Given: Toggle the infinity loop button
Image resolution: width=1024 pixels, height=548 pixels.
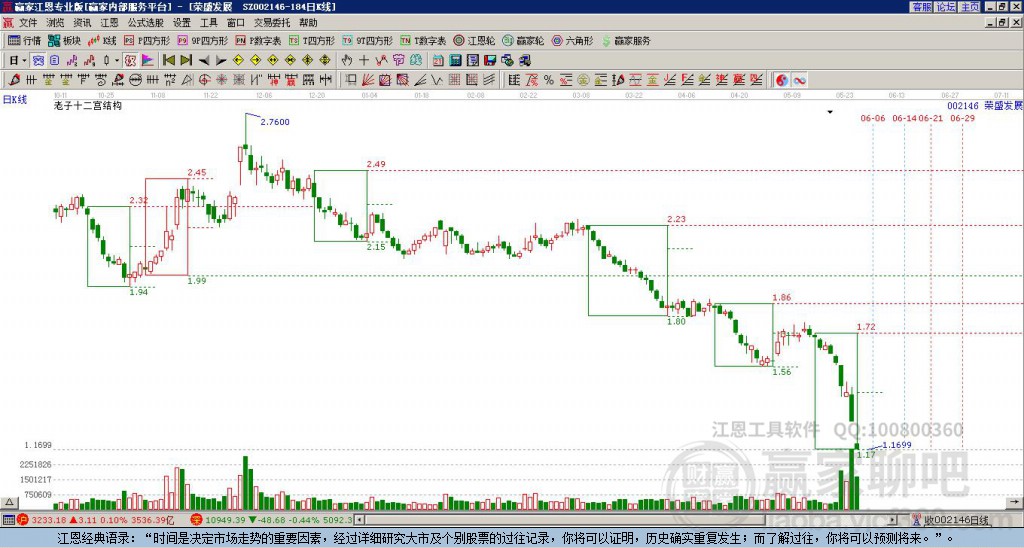Looking at the screenshot, I should coord(799,80).
